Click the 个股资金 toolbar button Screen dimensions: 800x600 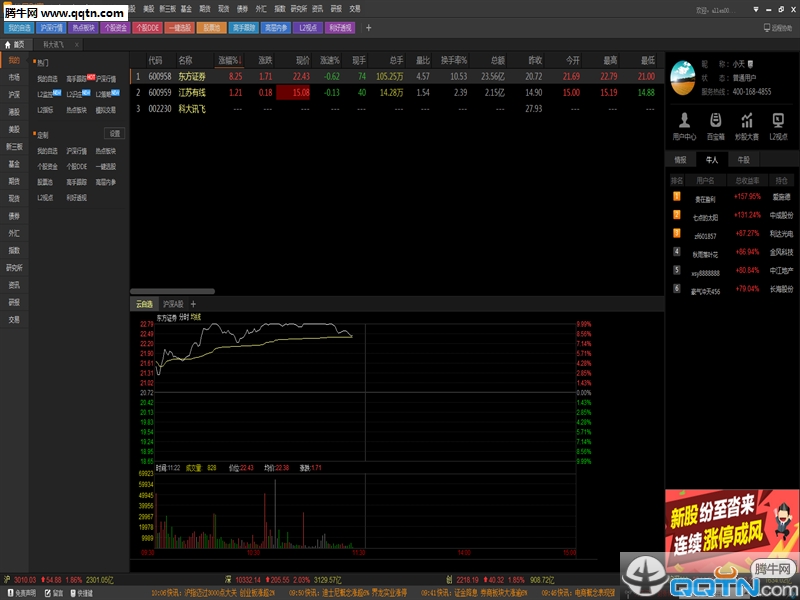115,28
